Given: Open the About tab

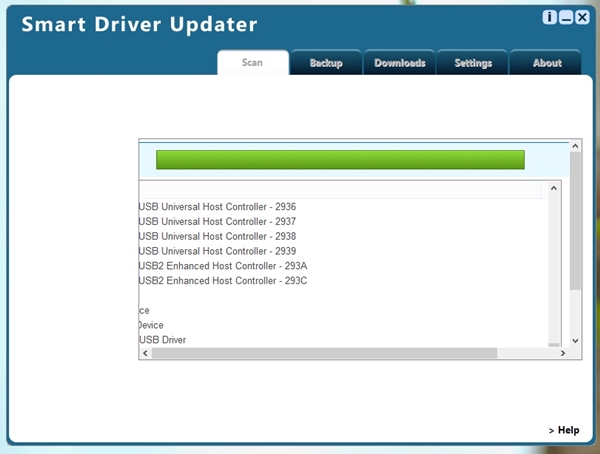Looking at the screenshot, I should tap(546, 62).
